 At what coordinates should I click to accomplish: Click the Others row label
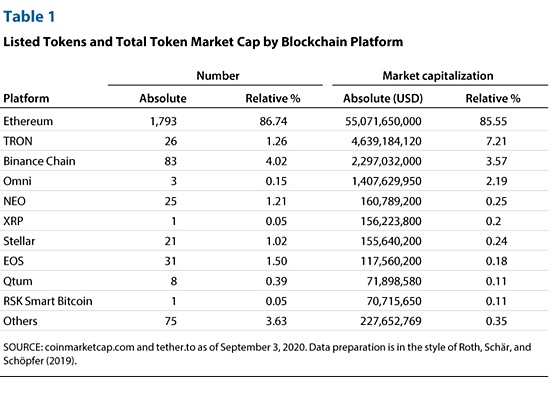point(20,321)
